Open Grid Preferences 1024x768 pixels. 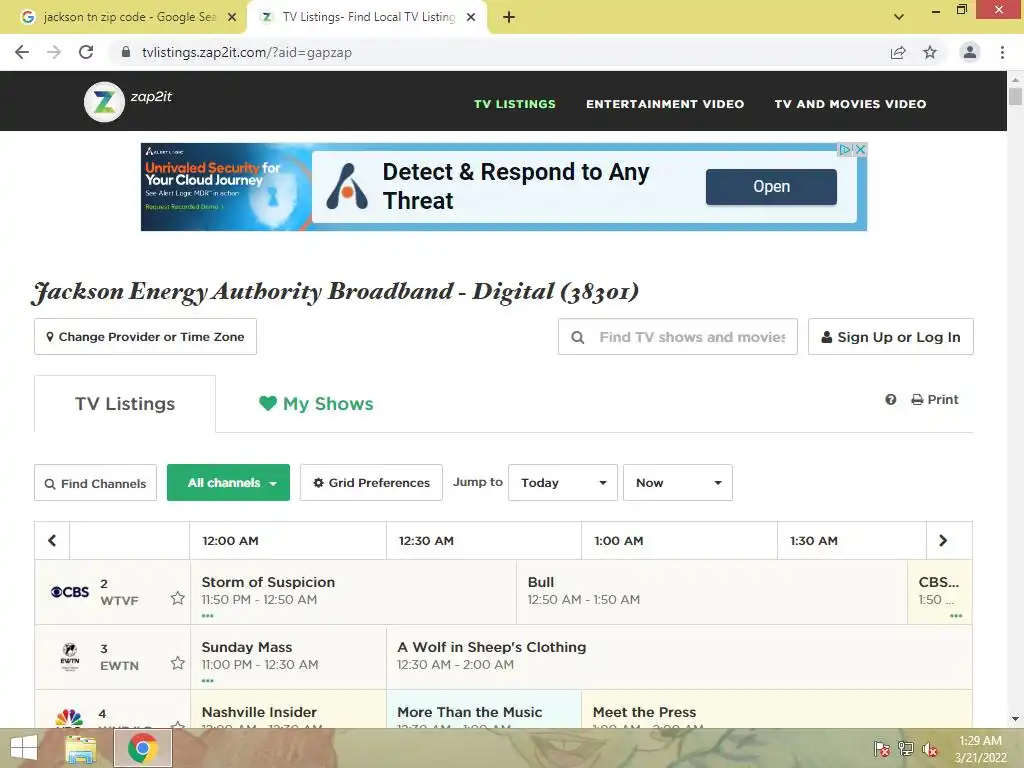[x=371, y=483]
